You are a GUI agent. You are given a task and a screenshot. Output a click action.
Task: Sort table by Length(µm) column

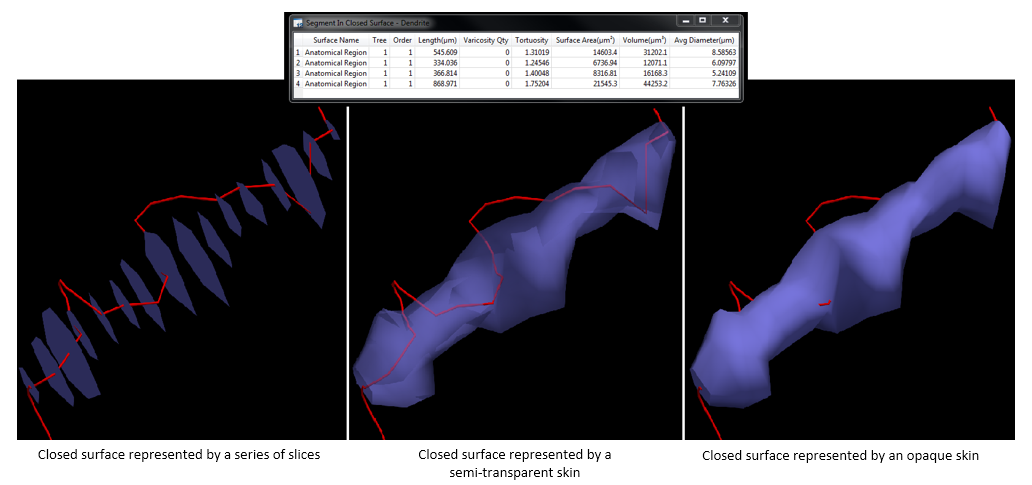(x=437, y=40)
